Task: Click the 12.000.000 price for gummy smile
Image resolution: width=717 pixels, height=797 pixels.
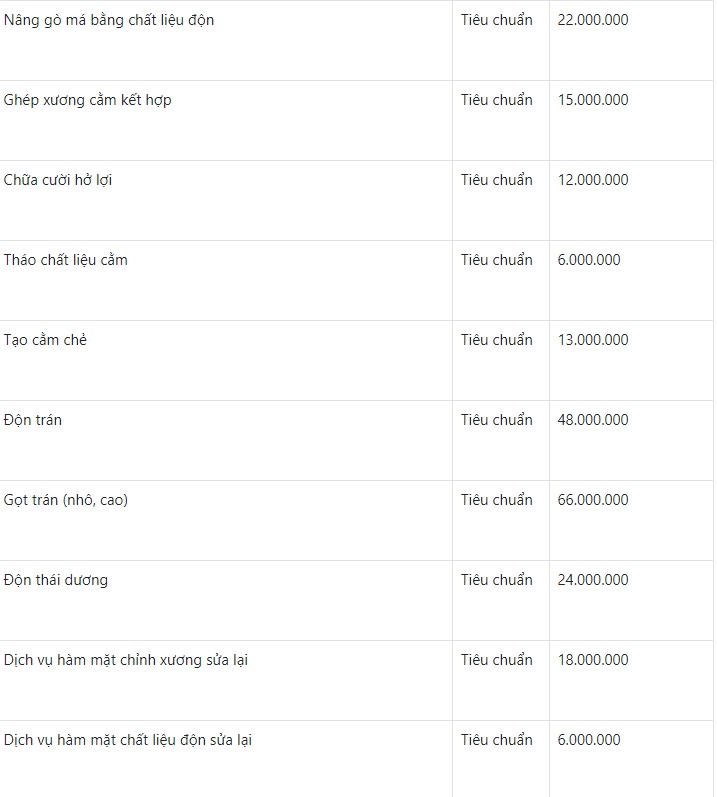Action: coord(593,180)
